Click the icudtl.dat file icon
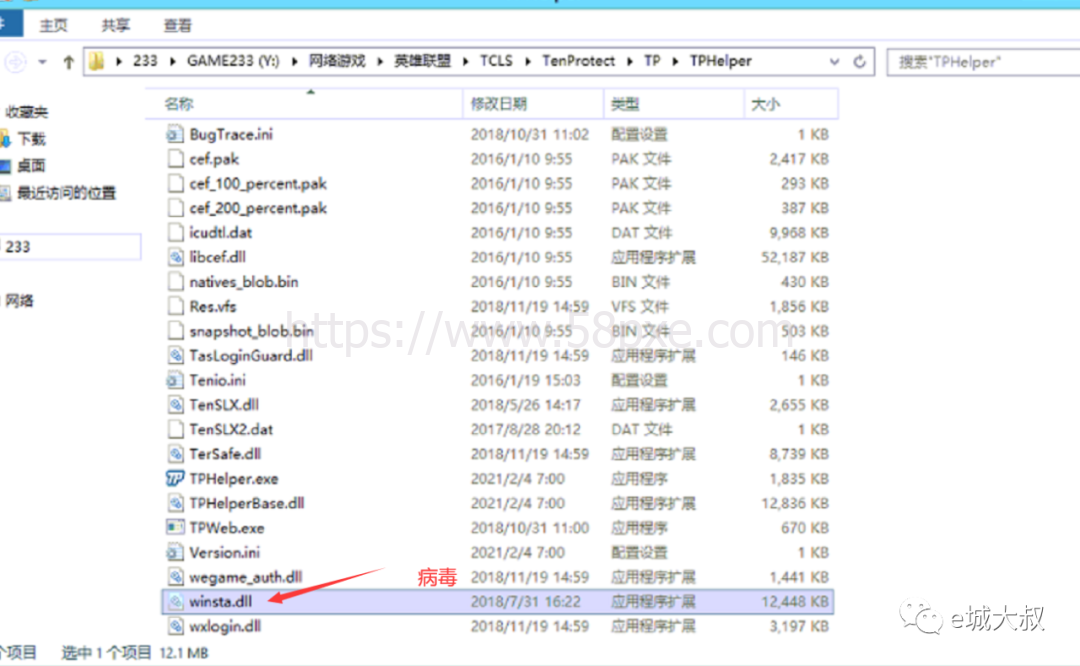Image resolution: width=1080 pixels, height=666 pixels. tap(175, 232)
